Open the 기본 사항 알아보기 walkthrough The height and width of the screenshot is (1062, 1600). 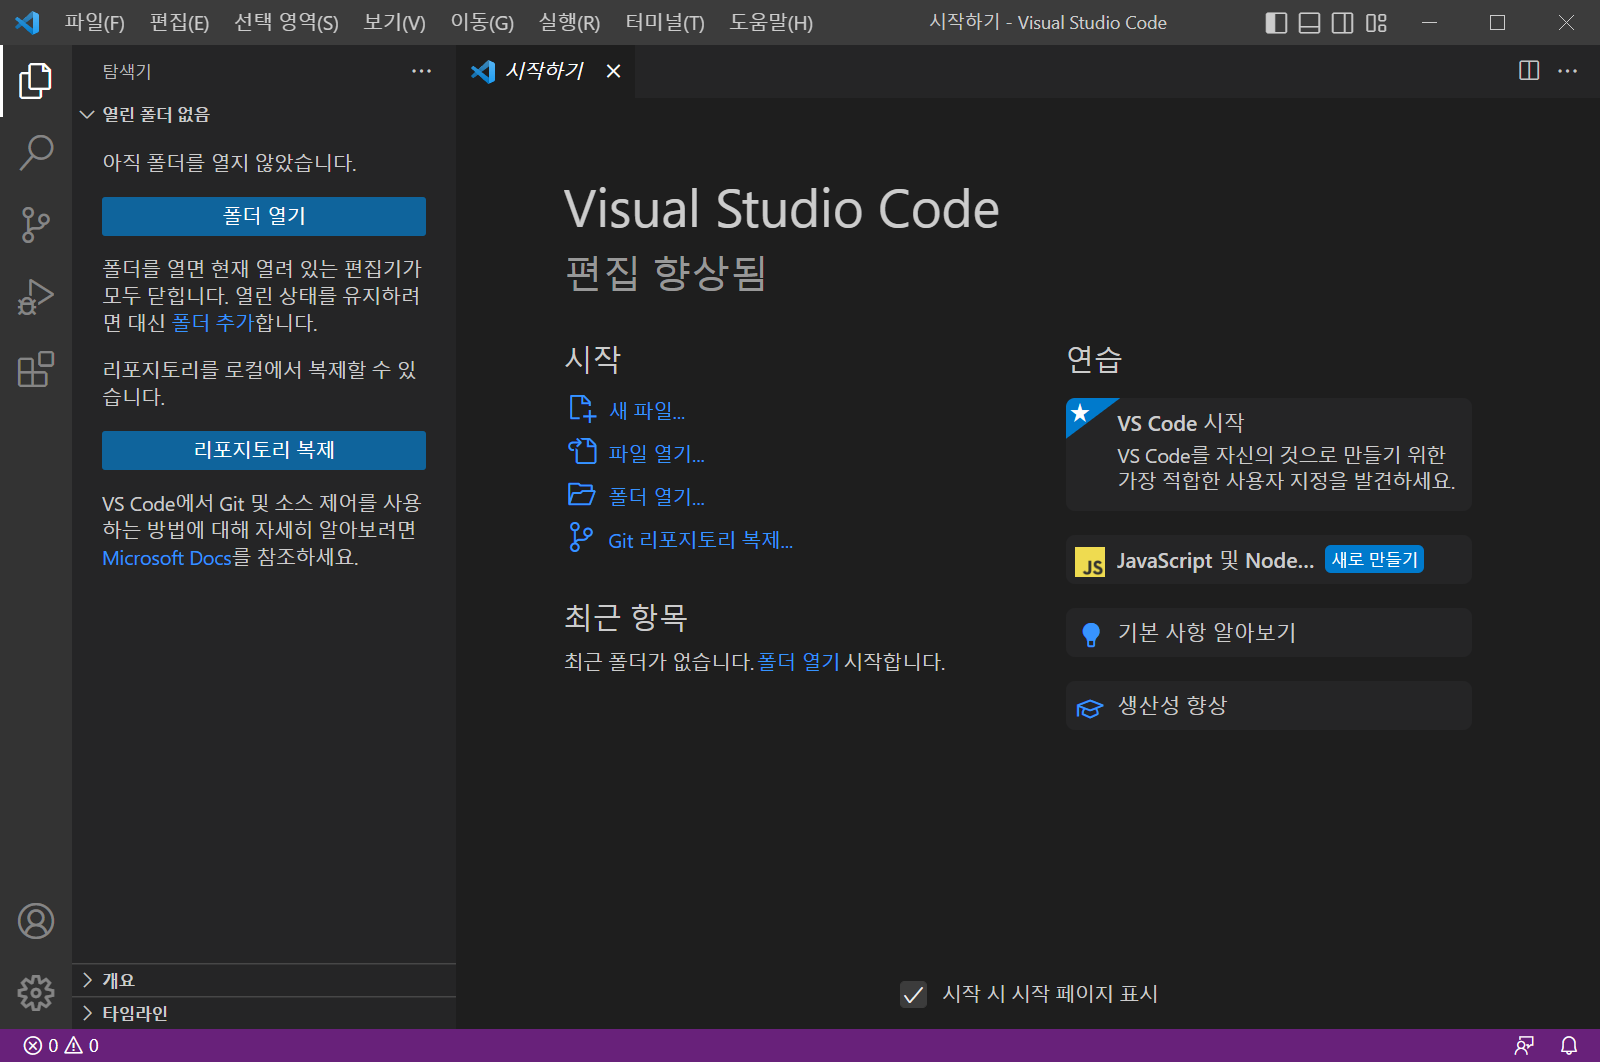1269,633
